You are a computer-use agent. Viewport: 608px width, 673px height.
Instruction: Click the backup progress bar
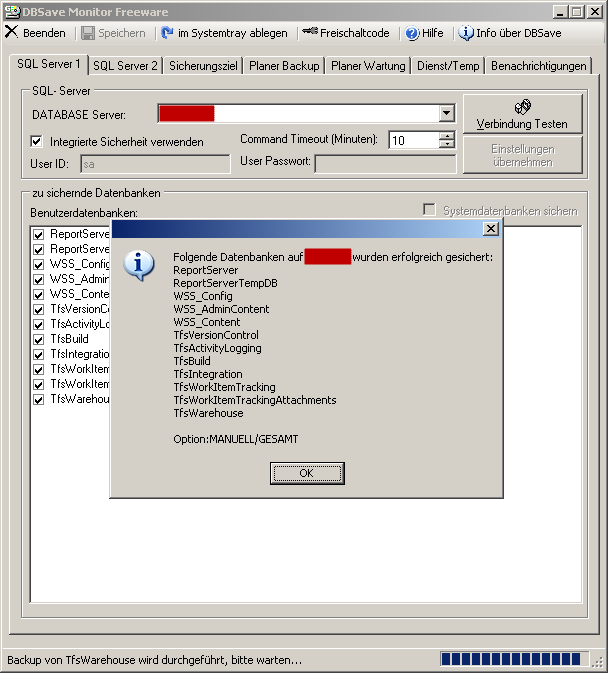514,659
